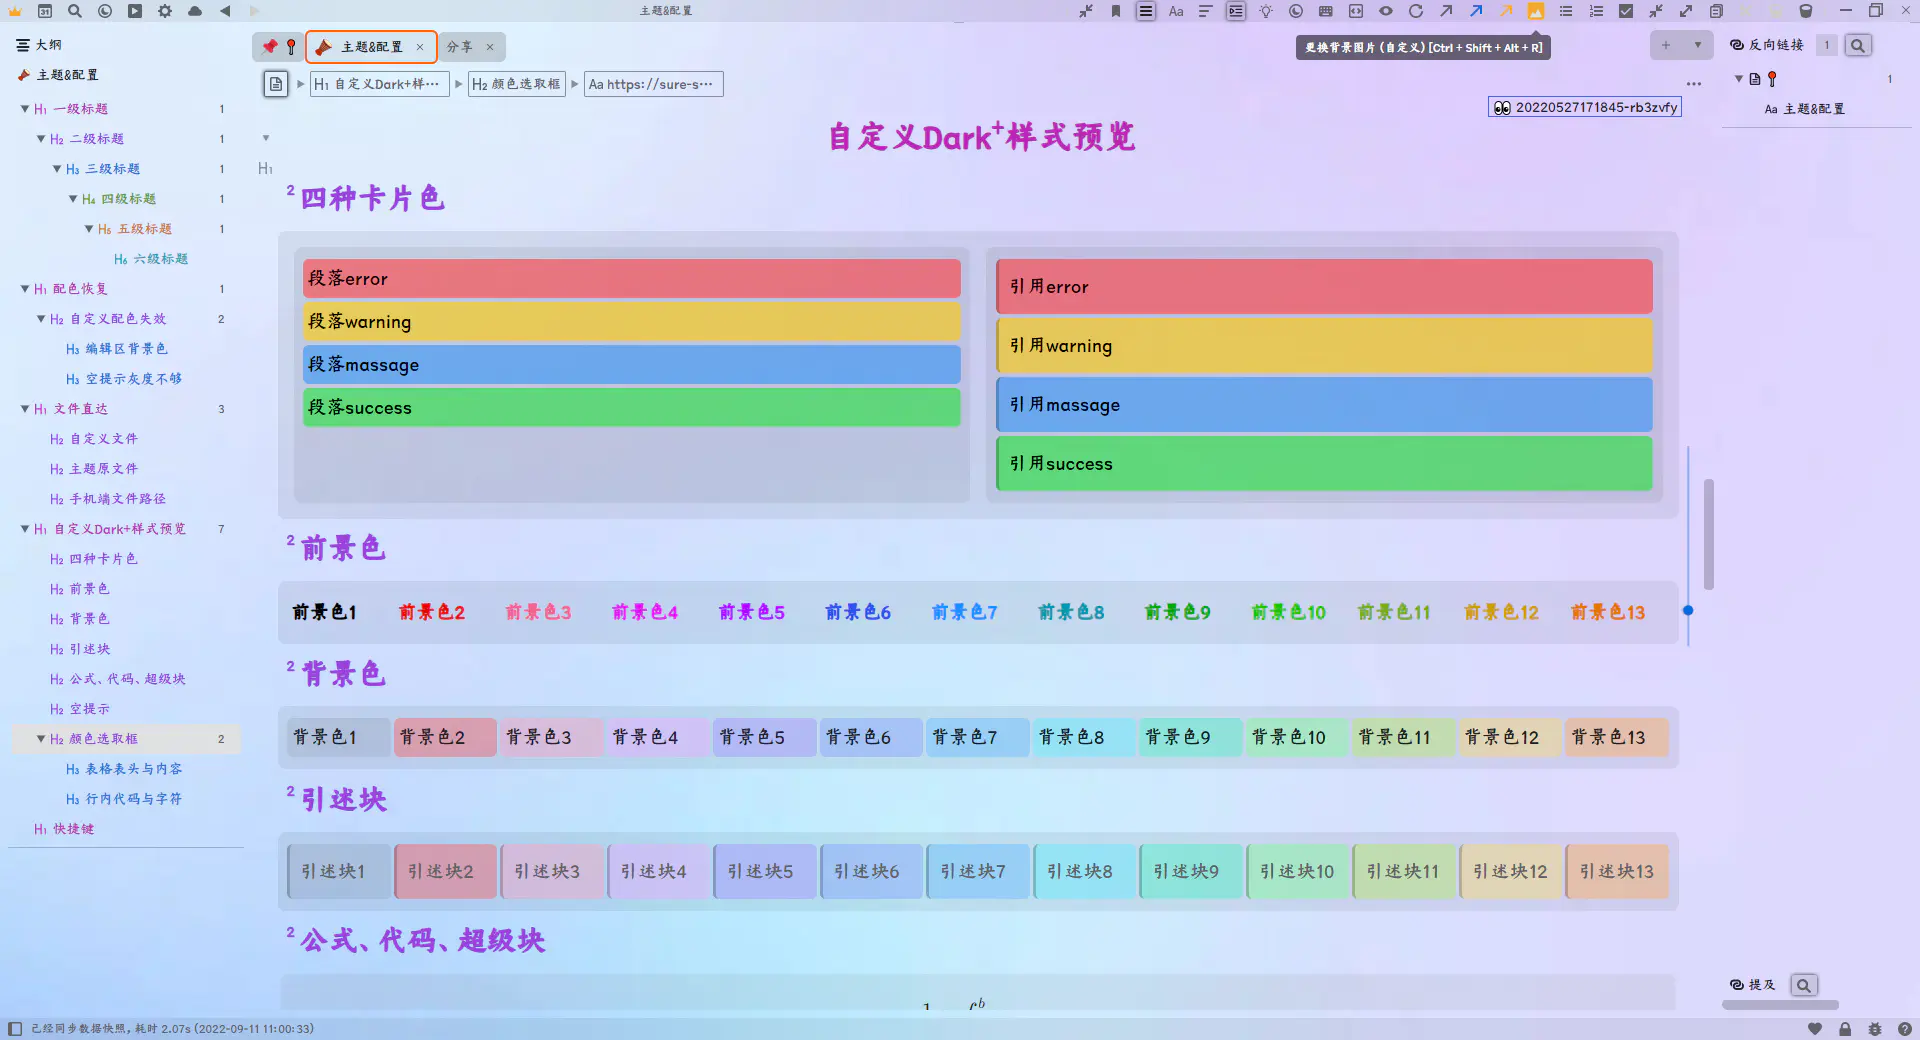Click the dock layout icon in the status bar
Screen dimensions: 1920x1040
15,1029
